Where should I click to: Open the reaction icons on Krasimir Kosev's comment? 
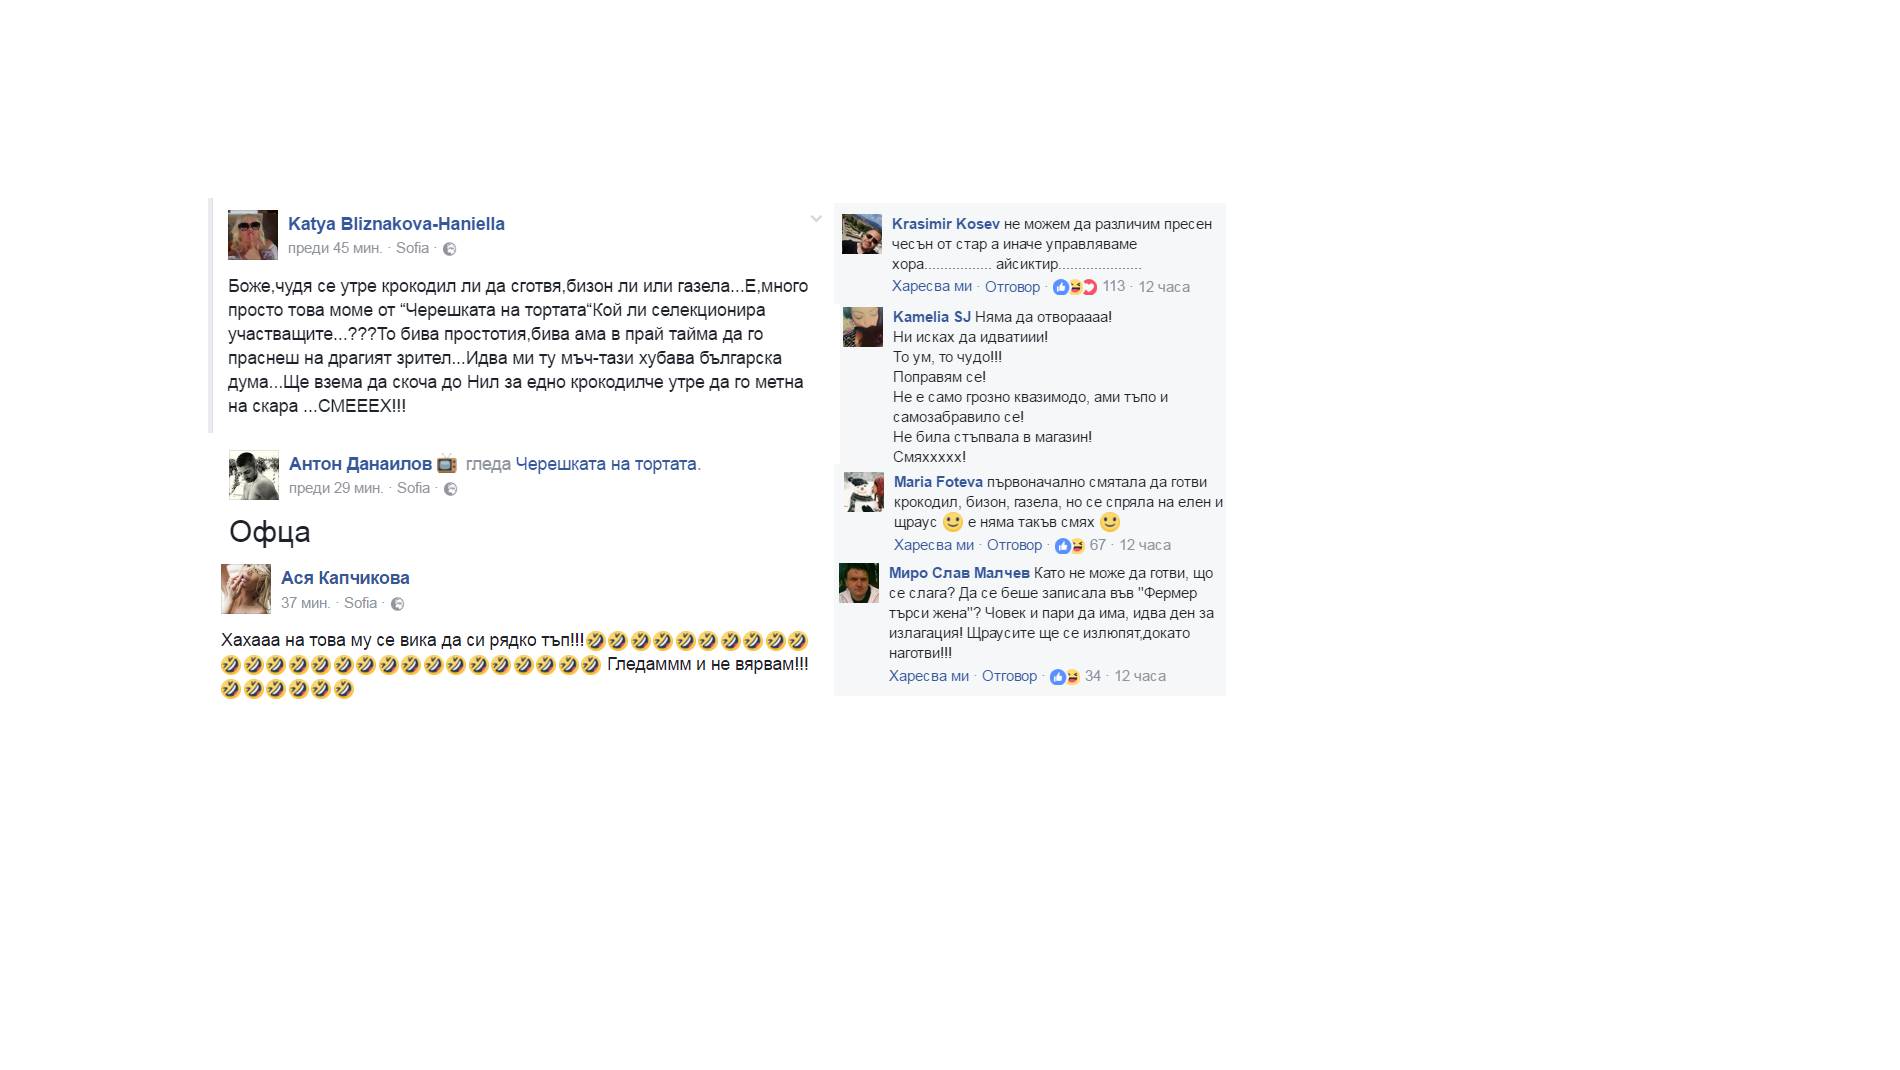1075,287
